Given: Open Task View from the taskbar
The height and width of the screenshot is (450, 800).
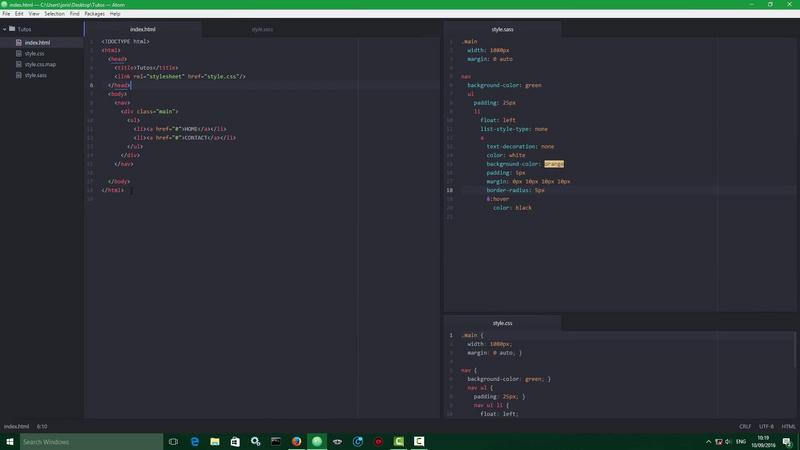Looking at the screenshot, I should coord(173,441).
